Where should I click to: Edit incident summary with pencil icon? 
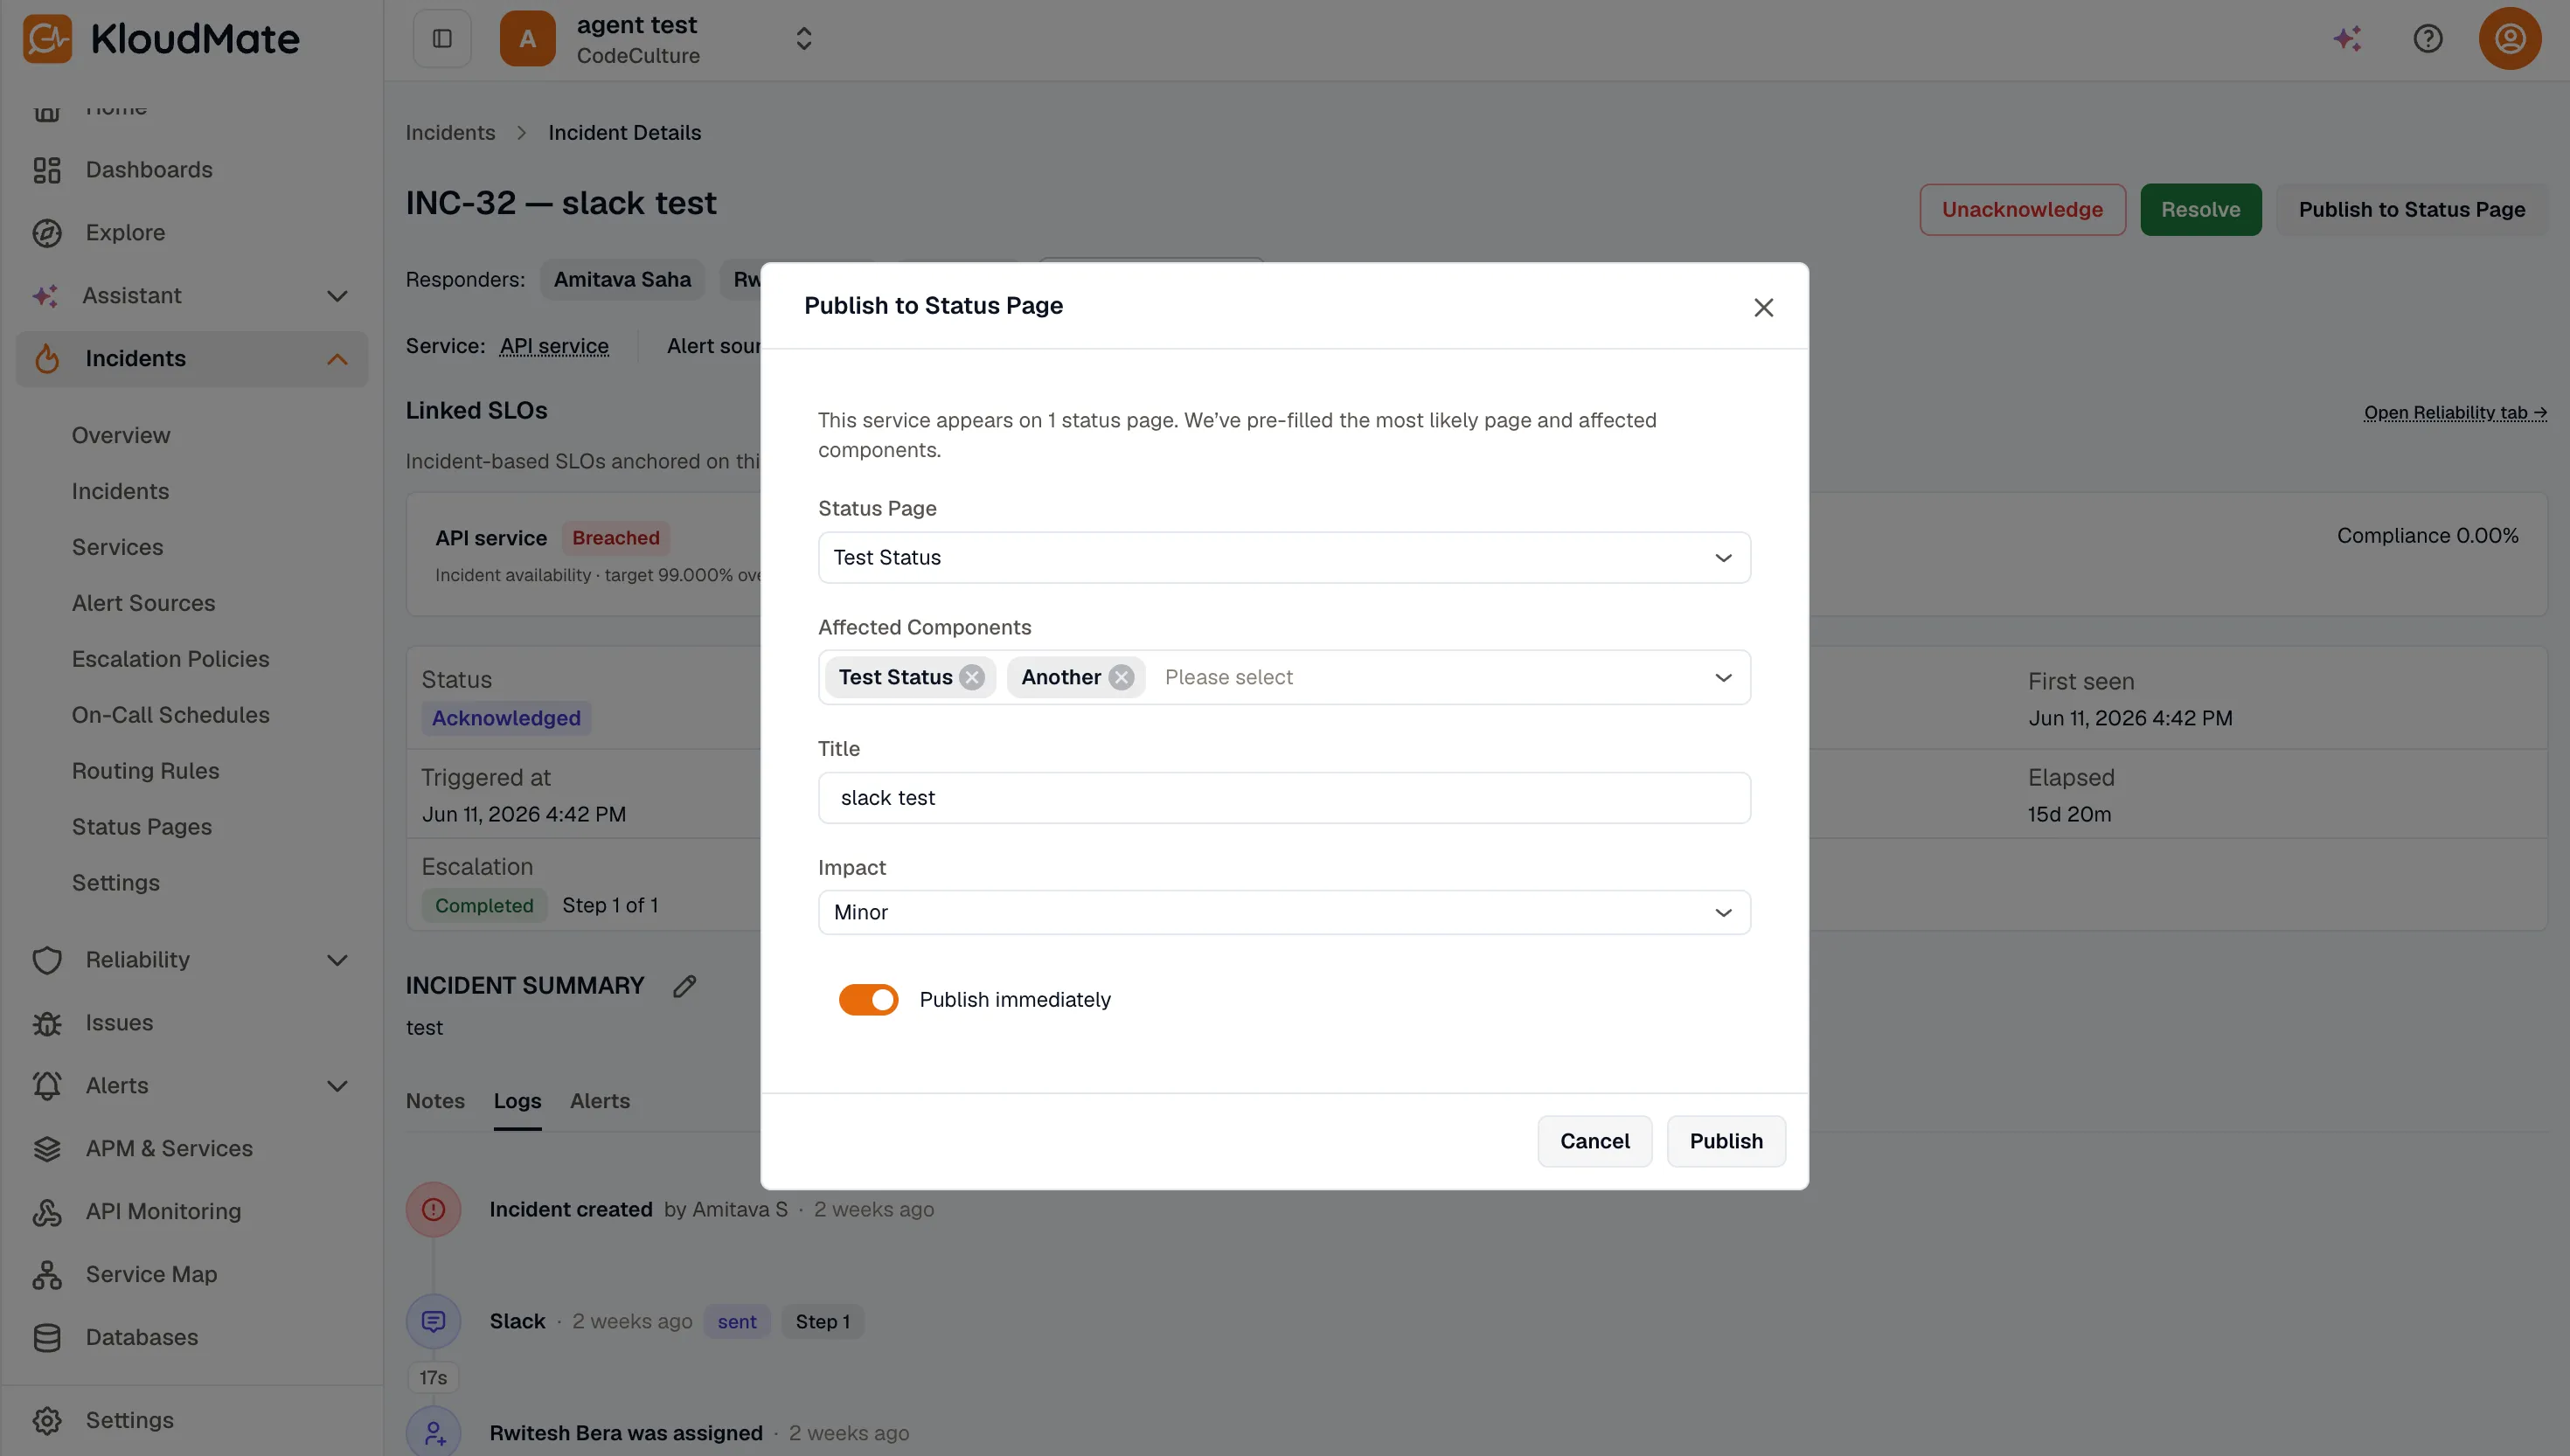coord(684,986)
